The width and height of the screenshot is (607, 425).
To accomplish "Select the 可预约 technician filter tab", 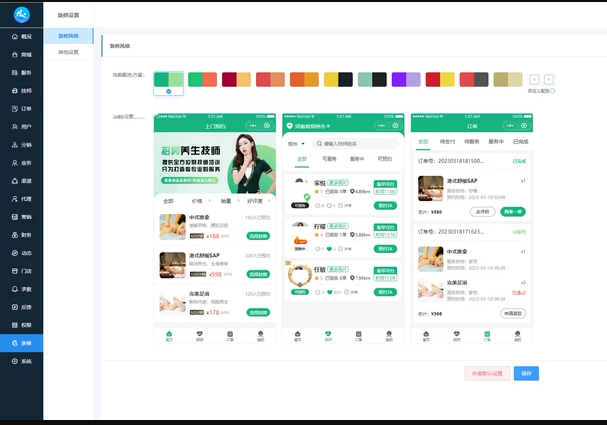I will [384, 159].
